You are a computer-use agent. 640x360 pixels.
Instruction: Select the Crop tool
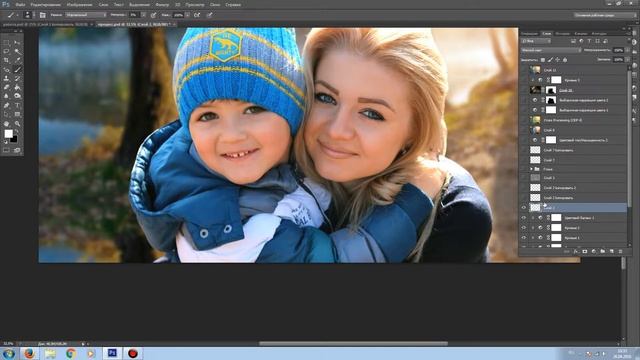point(6,60)
